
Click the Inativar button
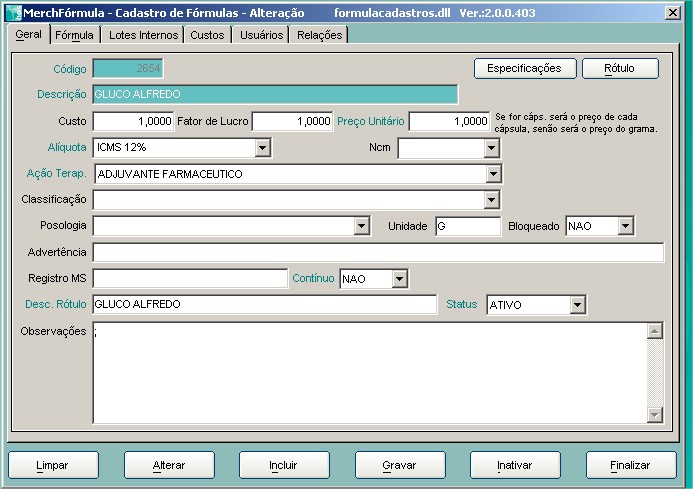pos(514,466)
